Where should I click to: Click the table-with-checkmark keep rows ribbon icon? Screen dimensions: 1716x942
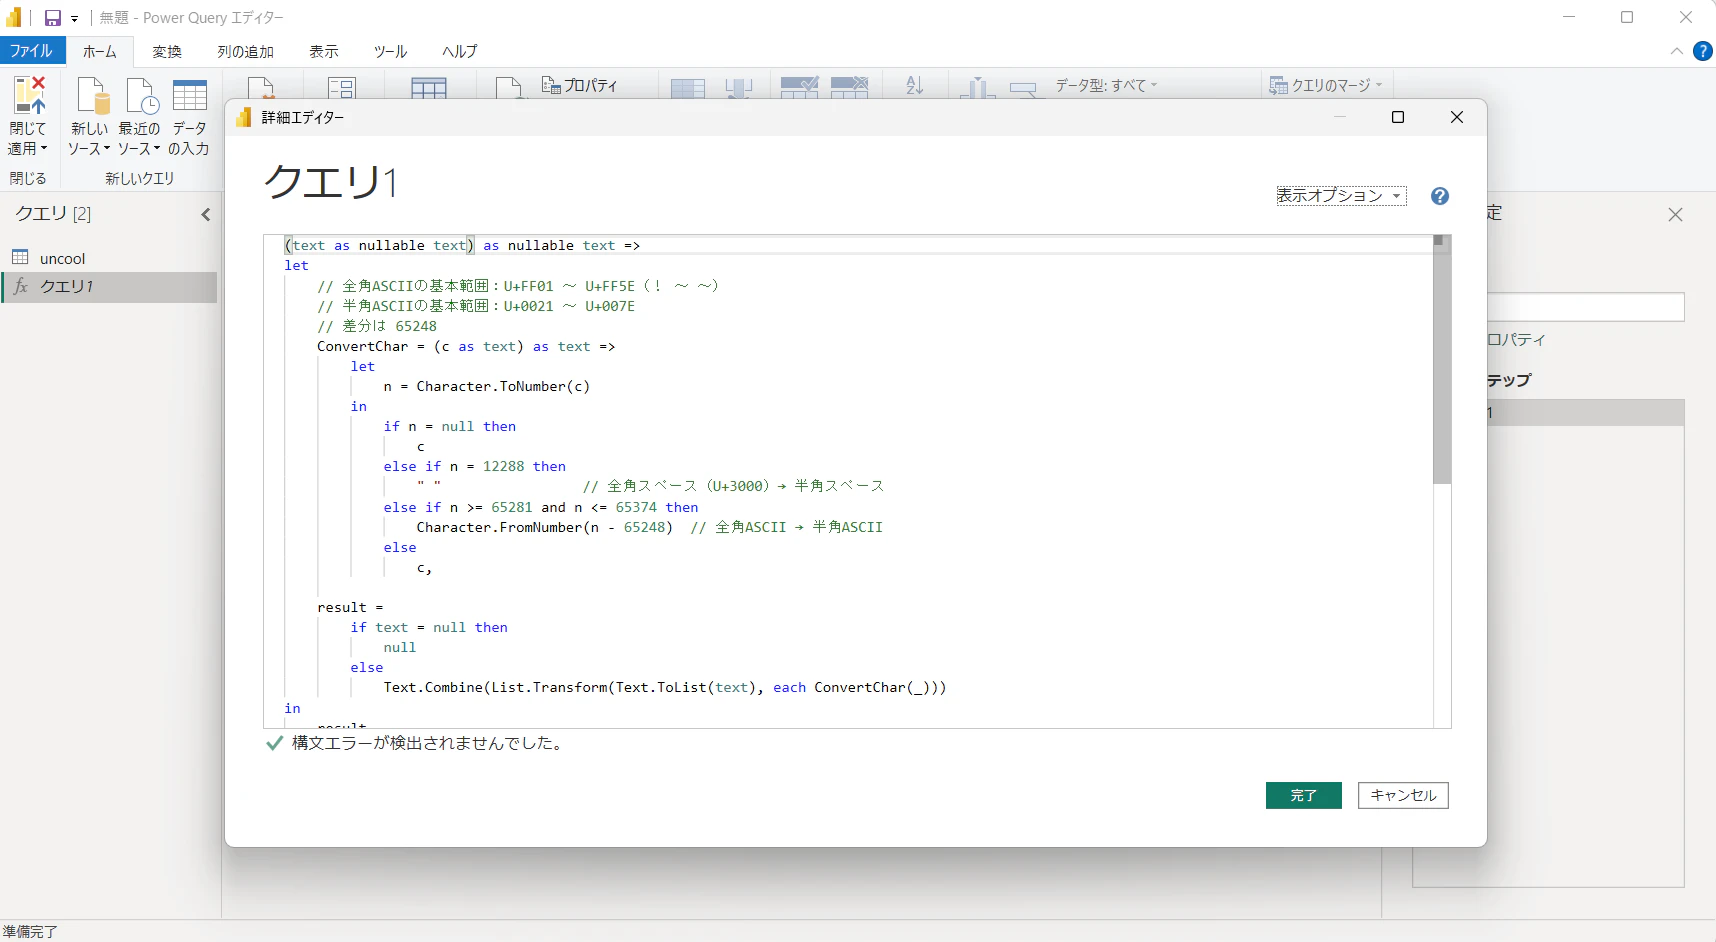(x=799, y=86)
